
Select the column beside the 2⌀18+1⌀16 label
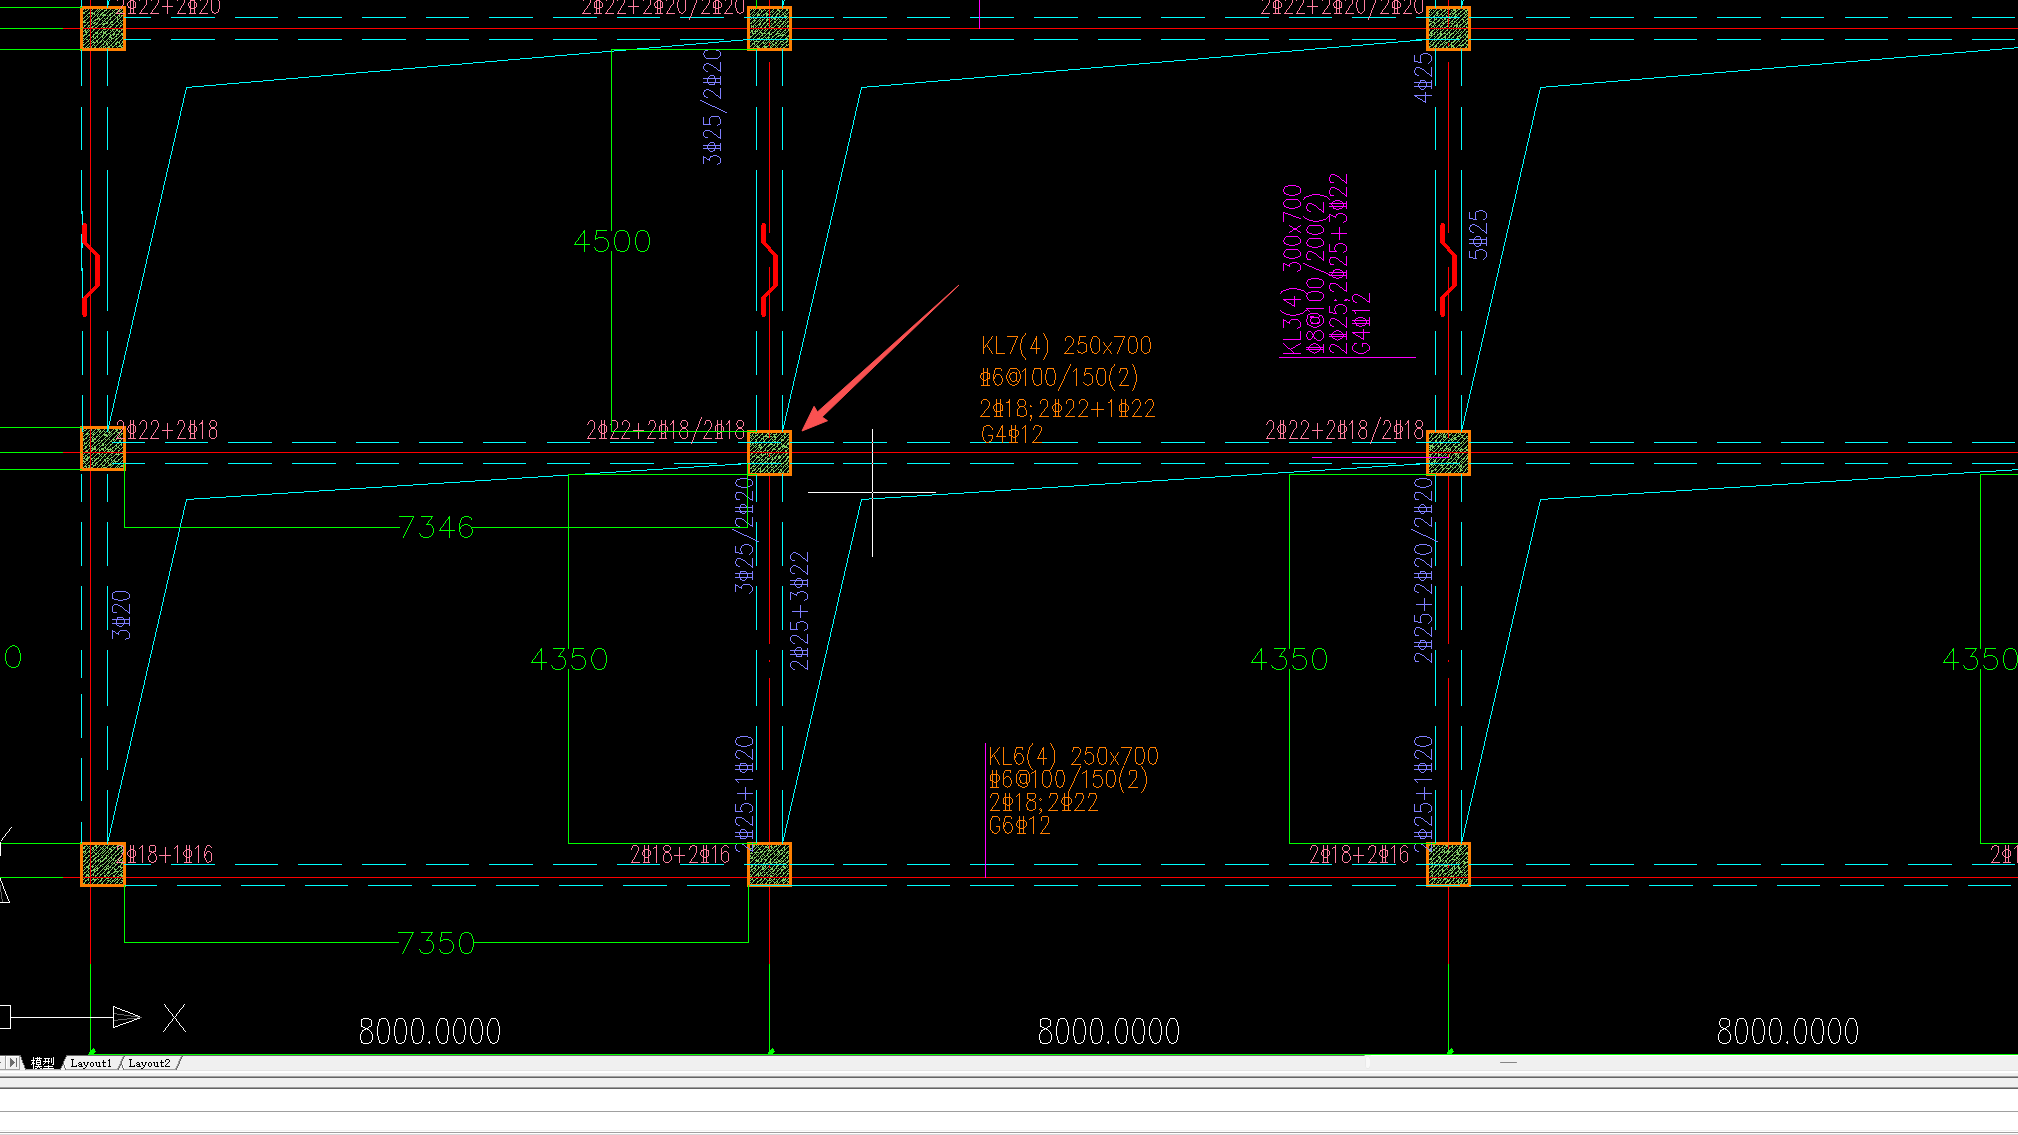point(102,864)
